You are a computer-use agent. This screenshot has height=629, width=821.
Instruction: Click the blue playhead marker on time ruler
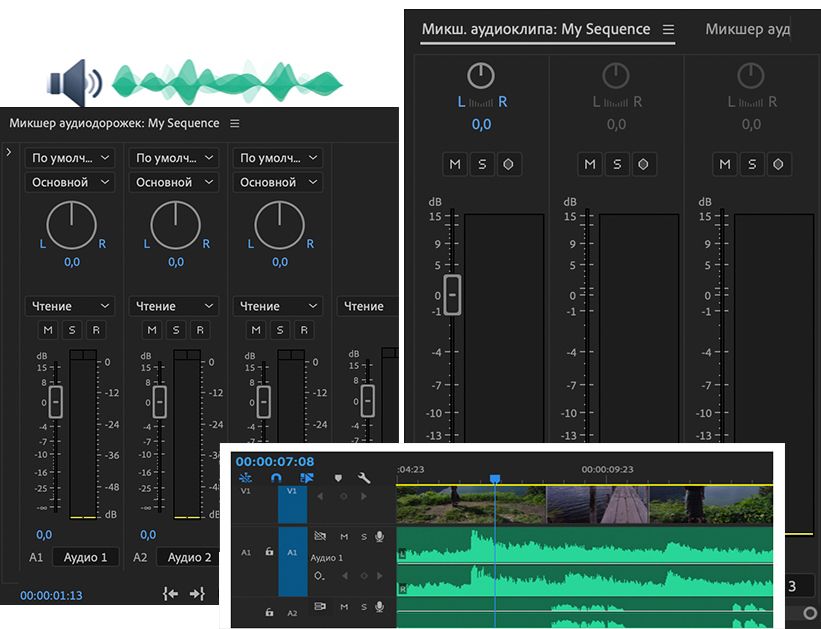(495, 479)
